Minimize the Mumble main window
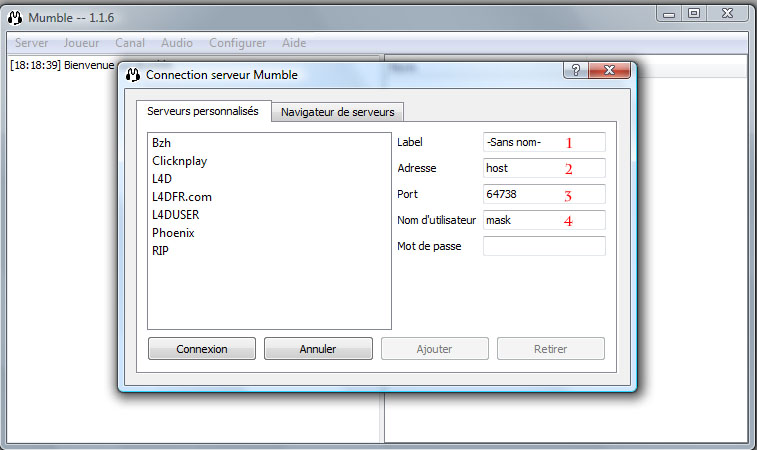Image resolution: width=757 pixels, height=450 pixels. point(669,14)
